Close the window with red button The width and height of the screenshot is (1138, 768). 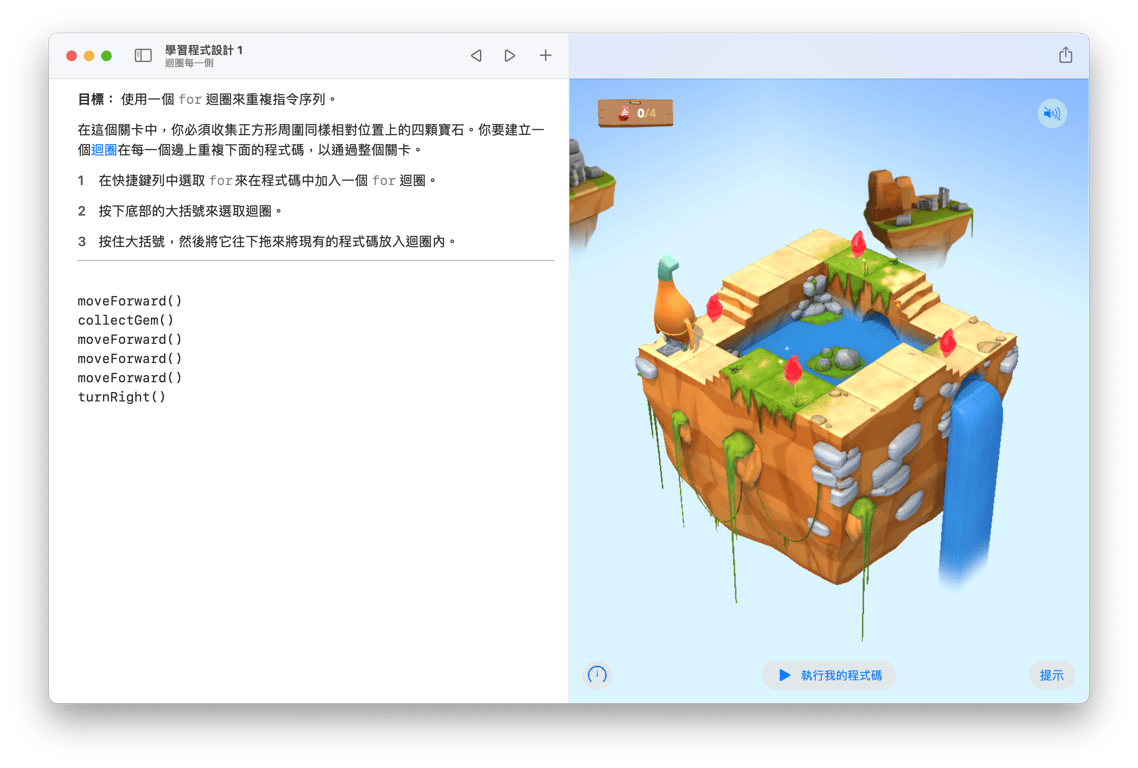(71, 56)
